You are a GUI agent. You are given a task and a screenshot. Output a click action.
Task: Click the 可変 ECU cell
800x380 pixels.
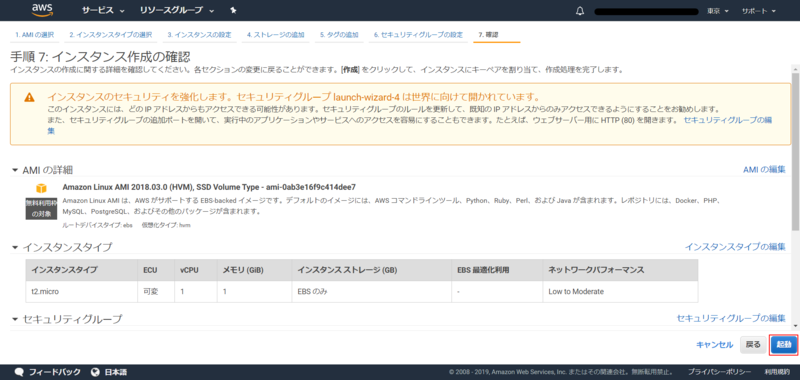(x=156, y=292)
